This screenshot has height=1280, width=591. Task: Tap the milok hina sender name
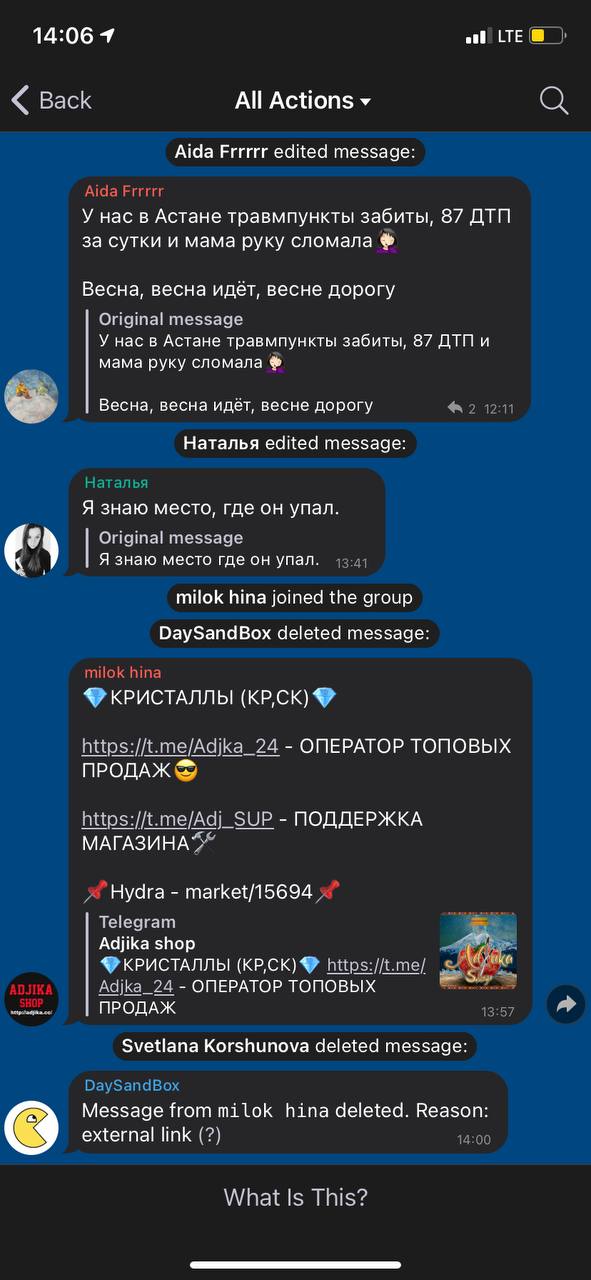[x=123, y=672]
